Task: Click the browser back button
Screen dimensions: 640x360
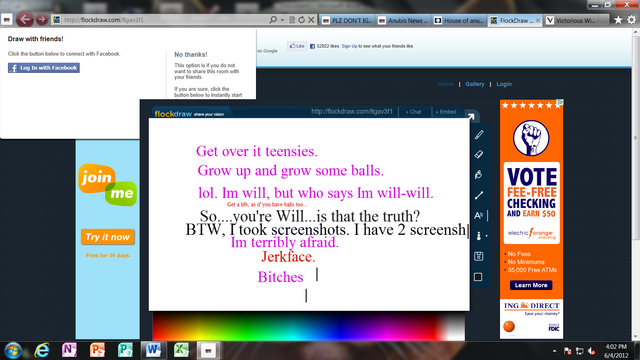Action: [x=24, y=19]
